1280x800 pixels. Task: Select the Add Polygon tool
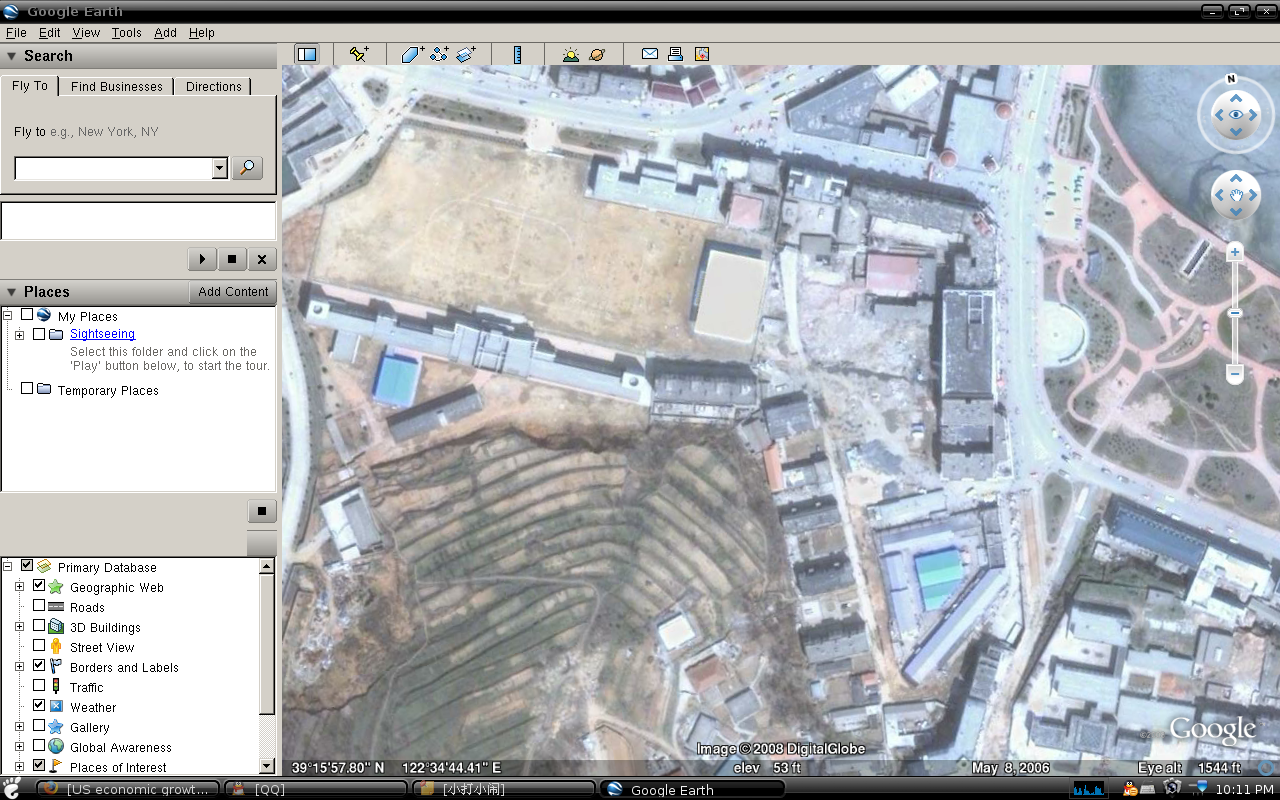click(413, 54)
